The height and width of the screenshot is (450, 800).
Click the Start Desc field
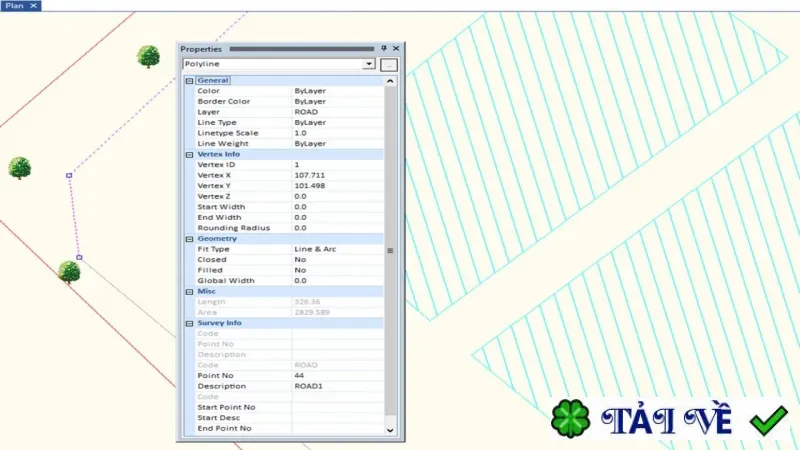[338, 418]
